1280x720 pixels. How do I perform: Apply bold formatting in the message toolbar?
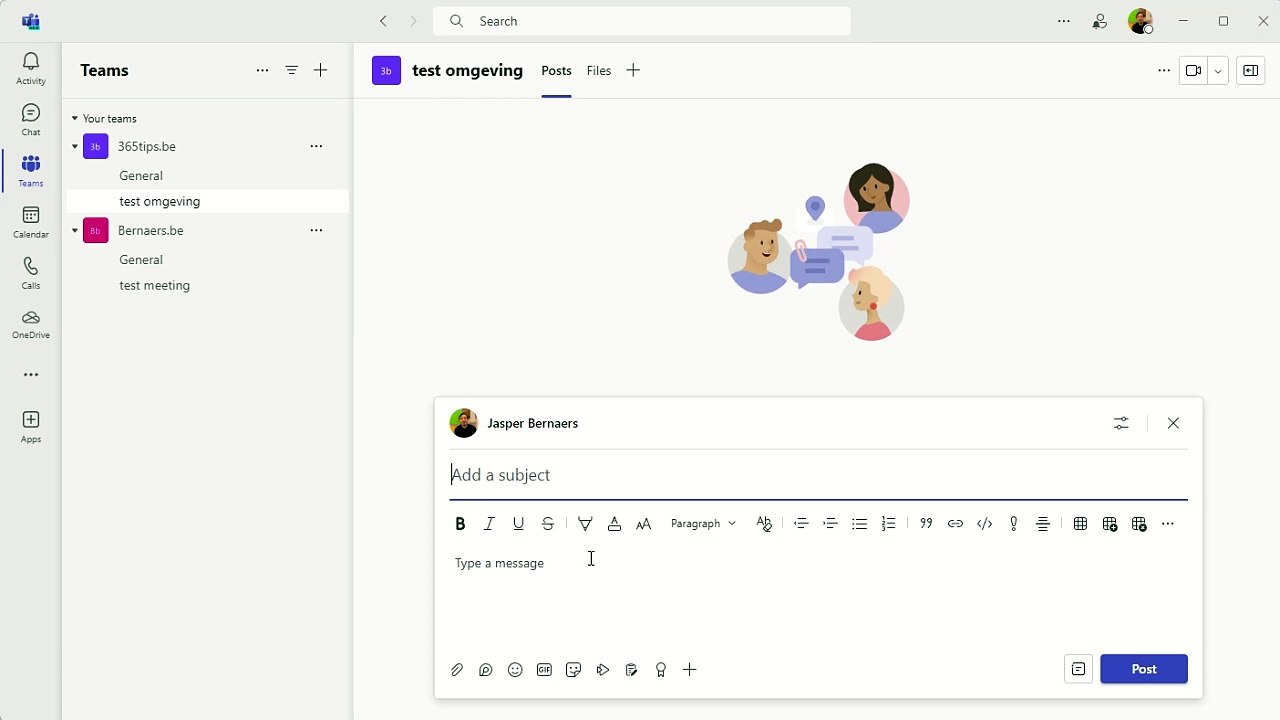pyautogui.click(x=460, y=523)
